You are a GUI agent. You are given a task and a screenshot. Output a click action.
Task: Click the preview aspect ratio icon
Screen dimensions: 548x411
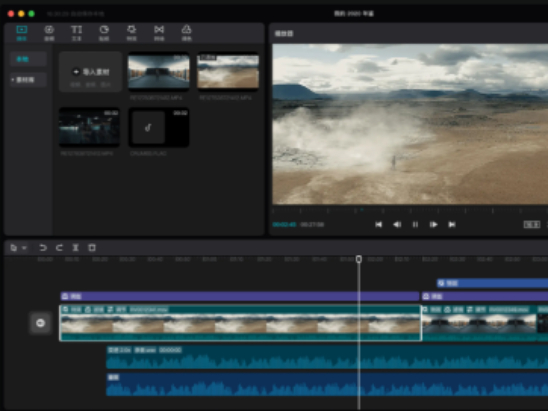[x=532, y=224]
